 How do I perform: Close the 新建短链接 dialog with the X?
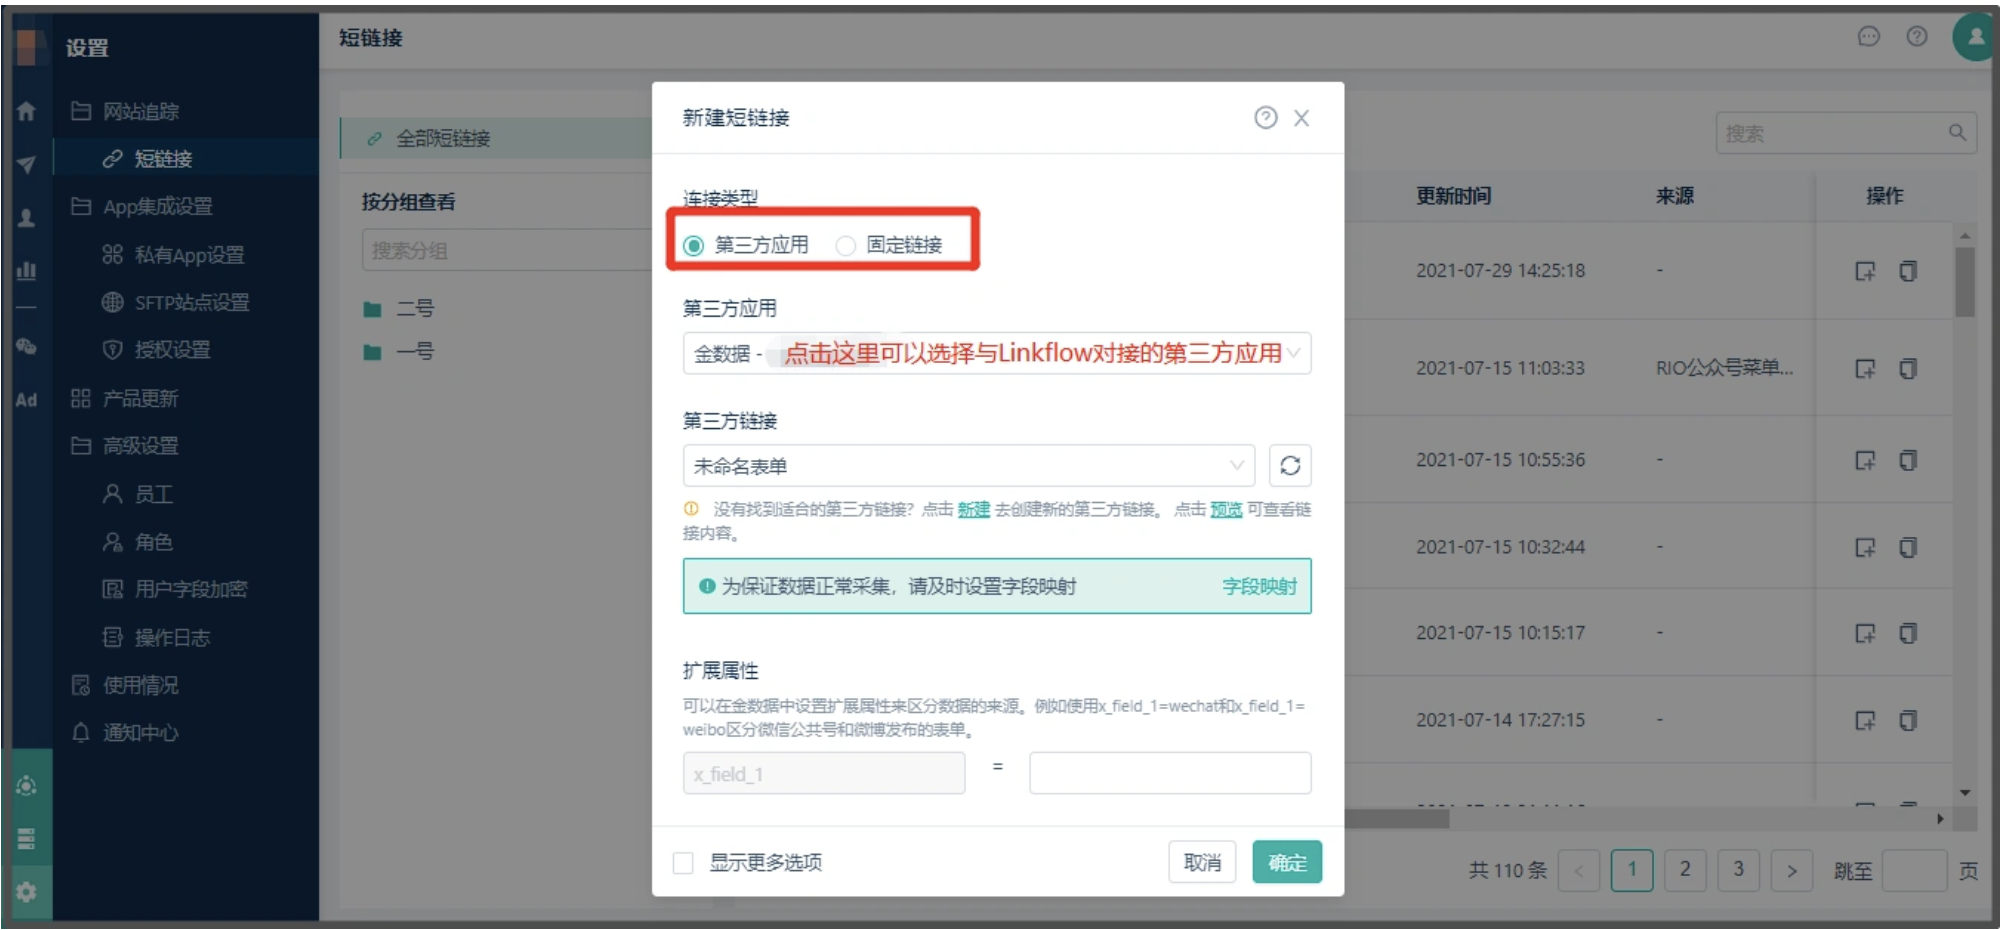tap(1301, 118)
